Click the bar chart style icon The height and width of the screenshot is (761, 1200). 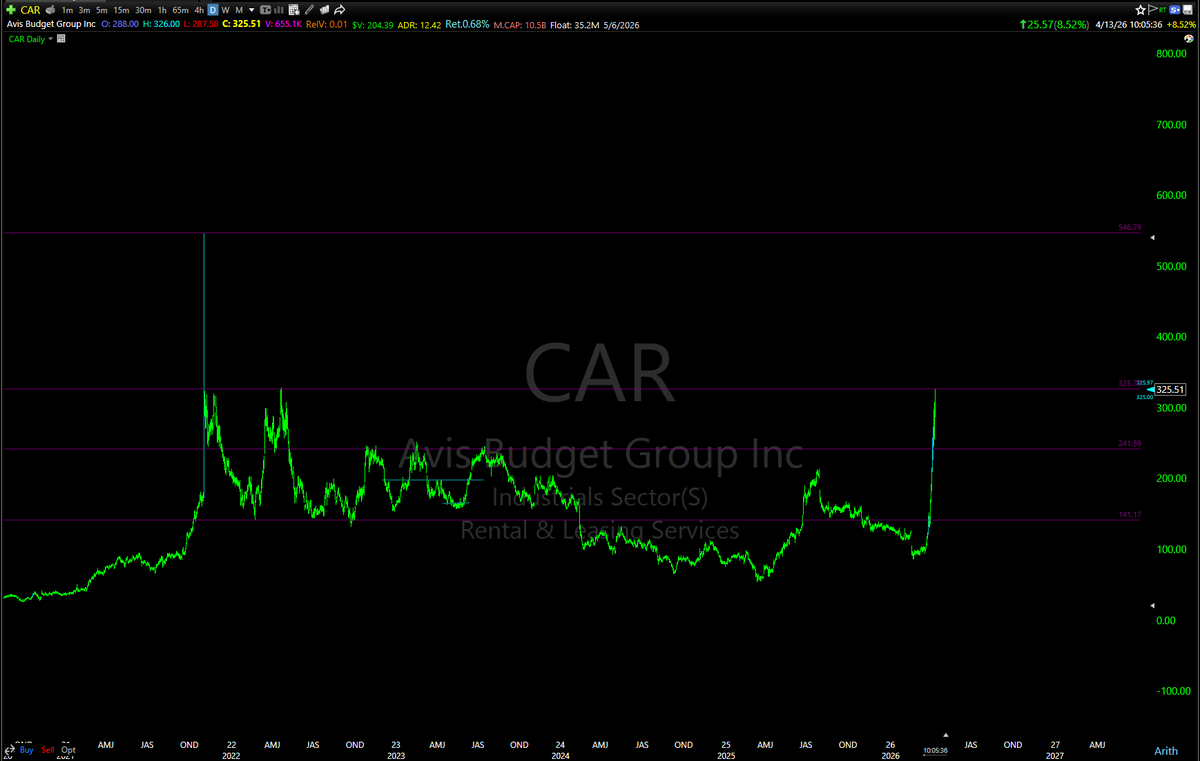pos(278,10)
